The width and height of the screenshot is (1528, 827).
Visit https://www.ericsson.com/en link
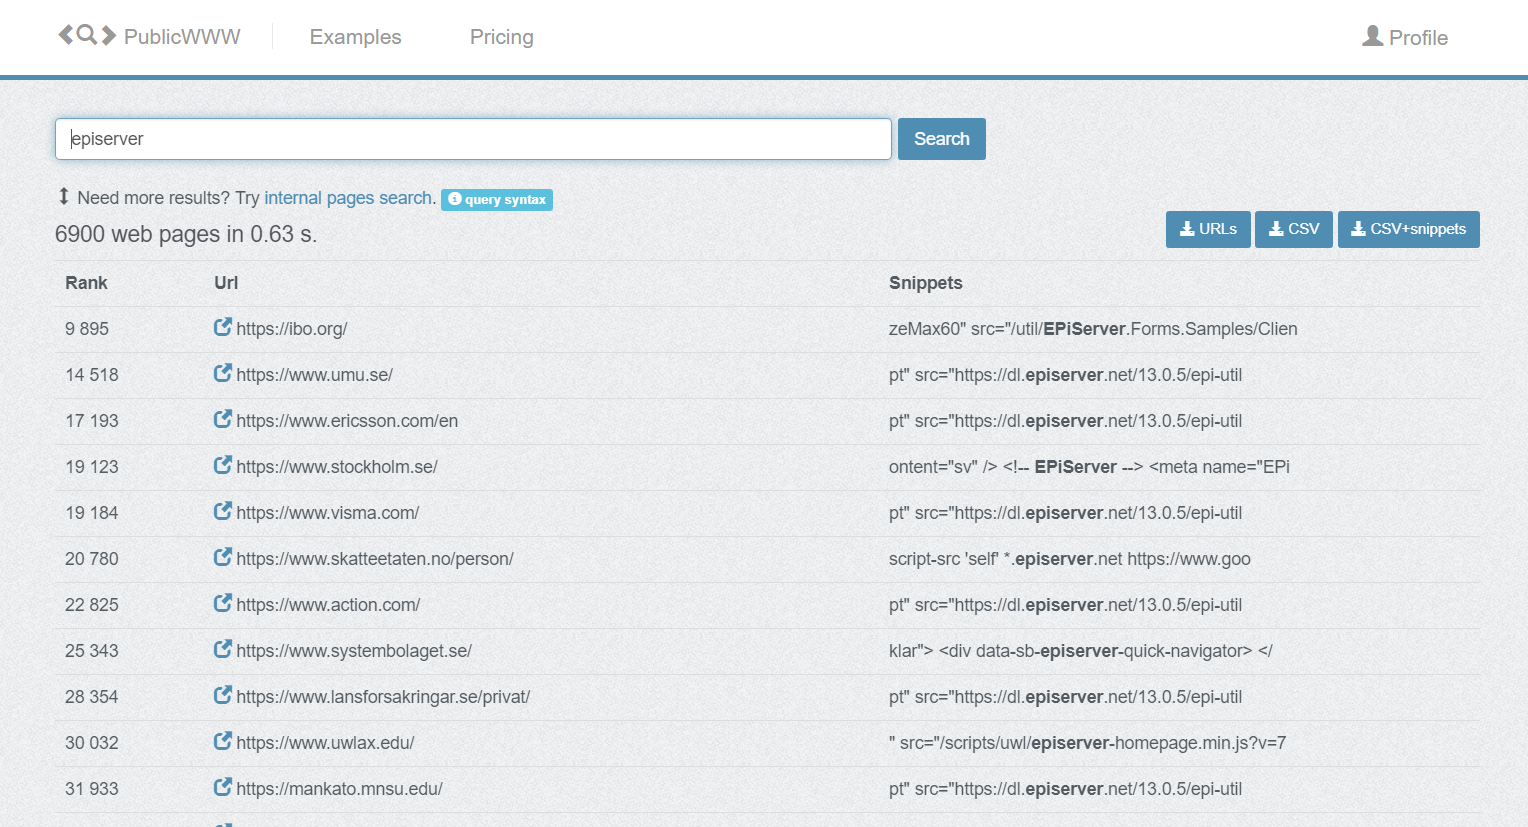point(347,421)
